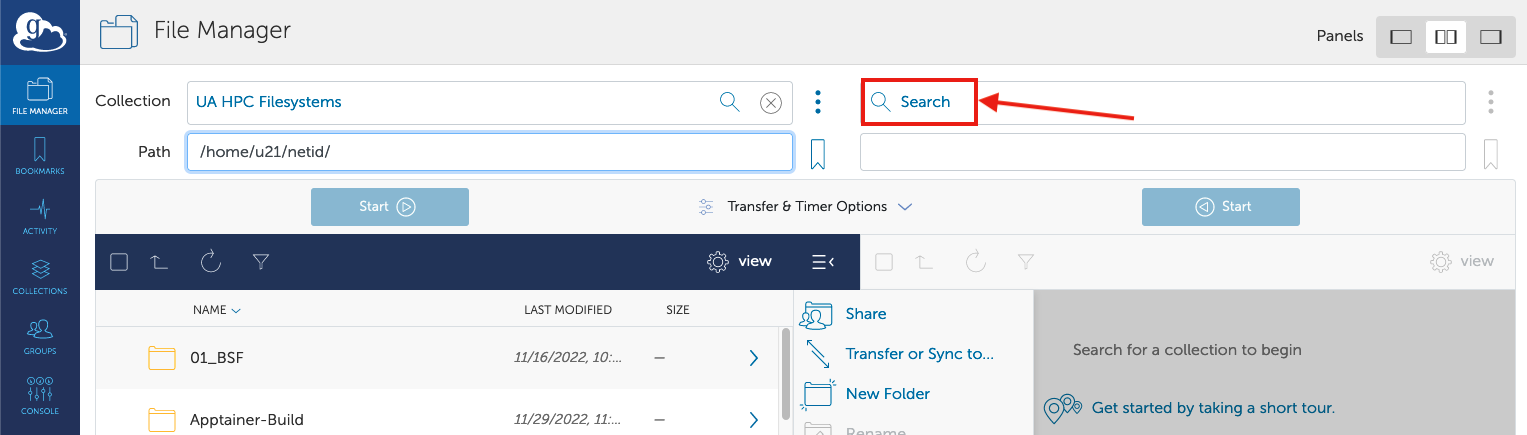Image resolution: width=1527 pixels, height=435 pixels.
Task: Click Apptainer-Build modified date 11/29/2022
Action: point(569,419)
